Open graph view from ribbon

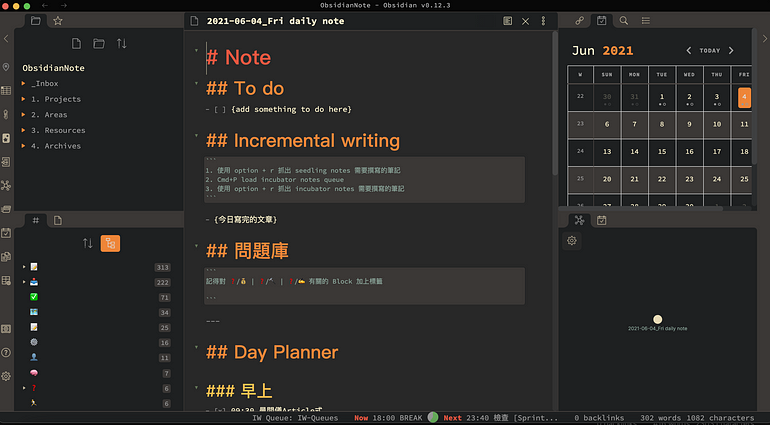coord(6,185)
